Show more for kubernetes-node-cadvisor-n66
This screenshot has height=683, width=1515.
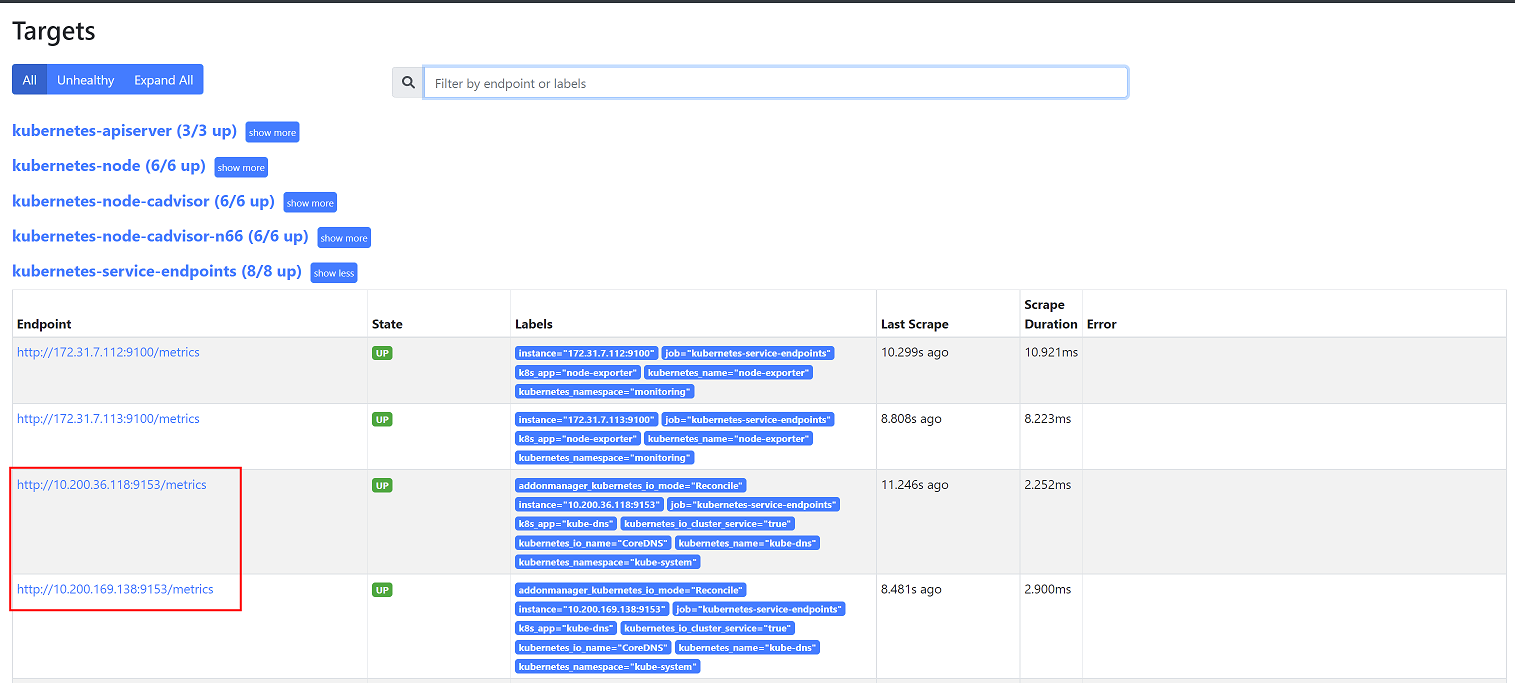point(344,238)
